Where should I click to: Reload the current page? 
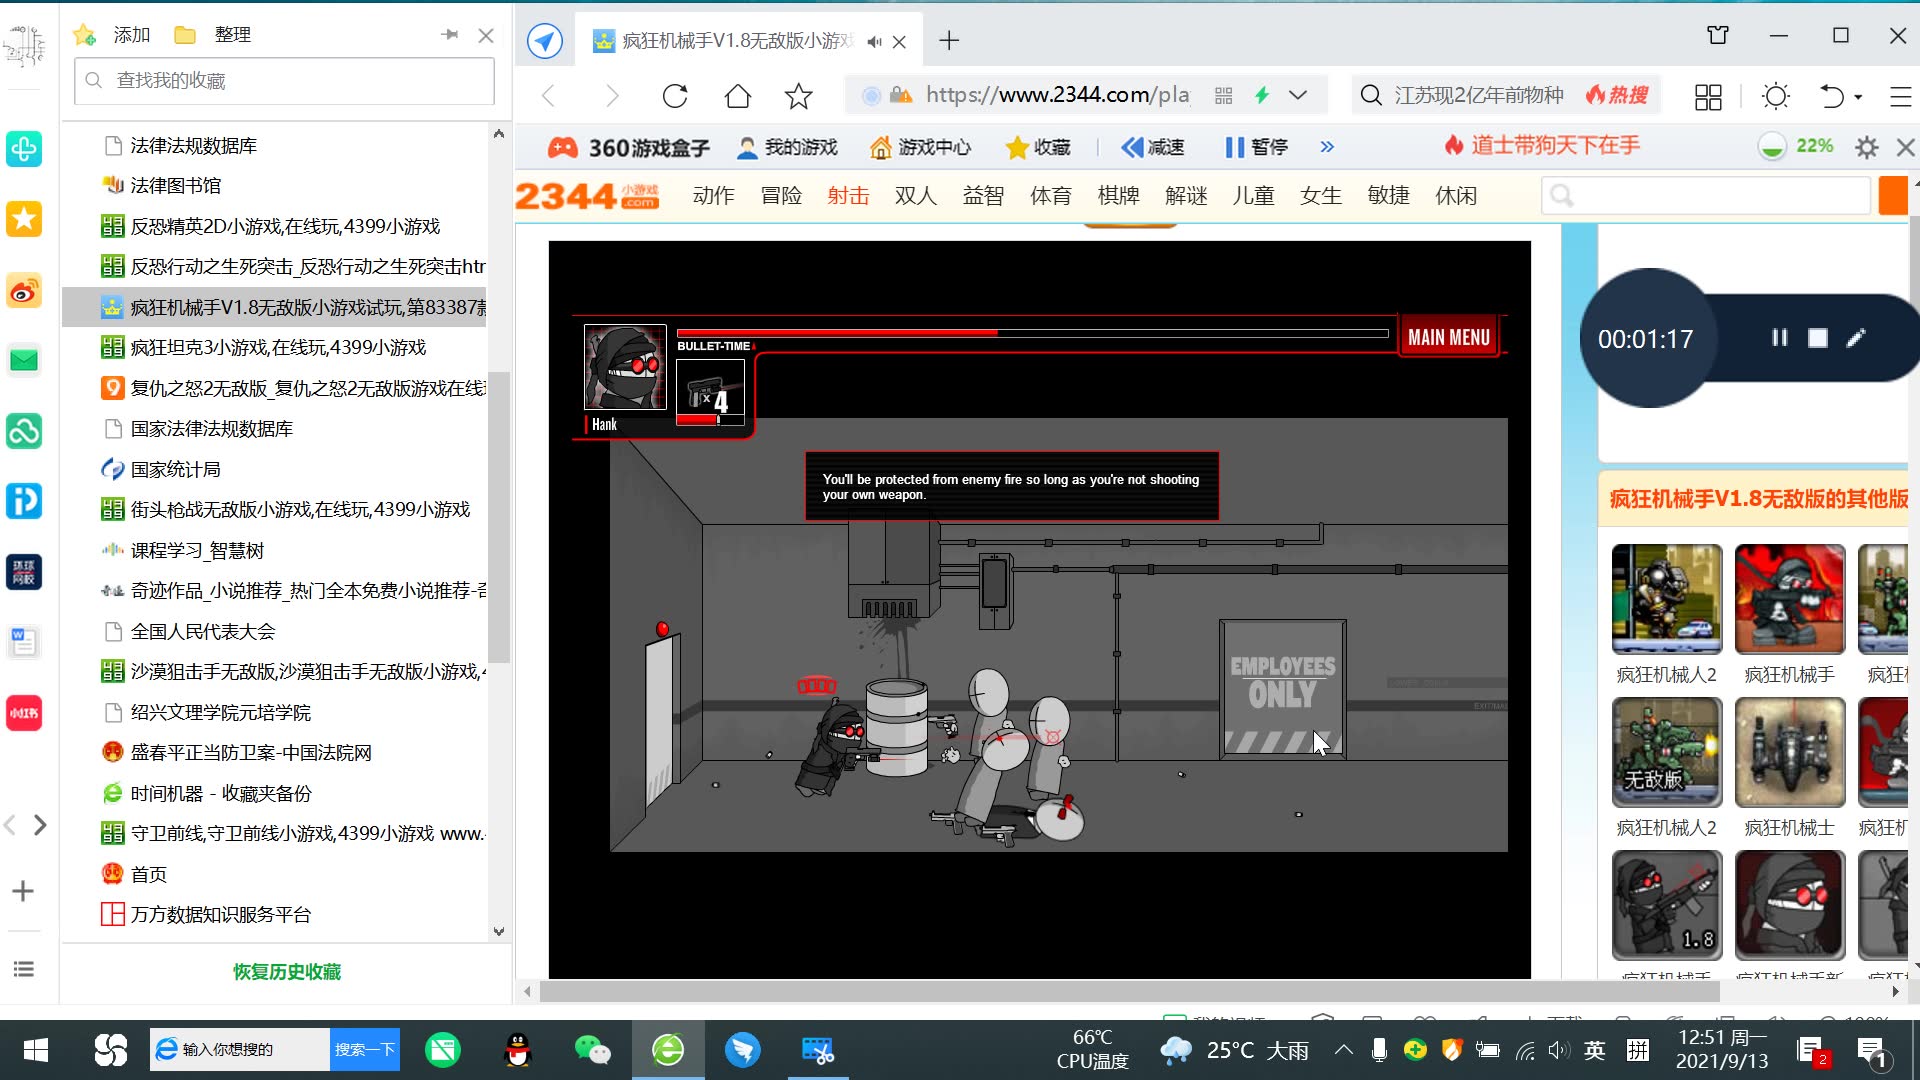[675, 96]
